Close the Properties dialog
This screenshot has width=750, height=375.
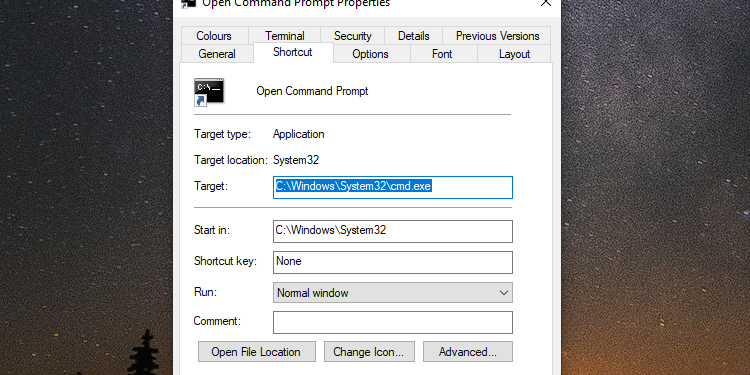pyautogui.click(x=546, y=3)
